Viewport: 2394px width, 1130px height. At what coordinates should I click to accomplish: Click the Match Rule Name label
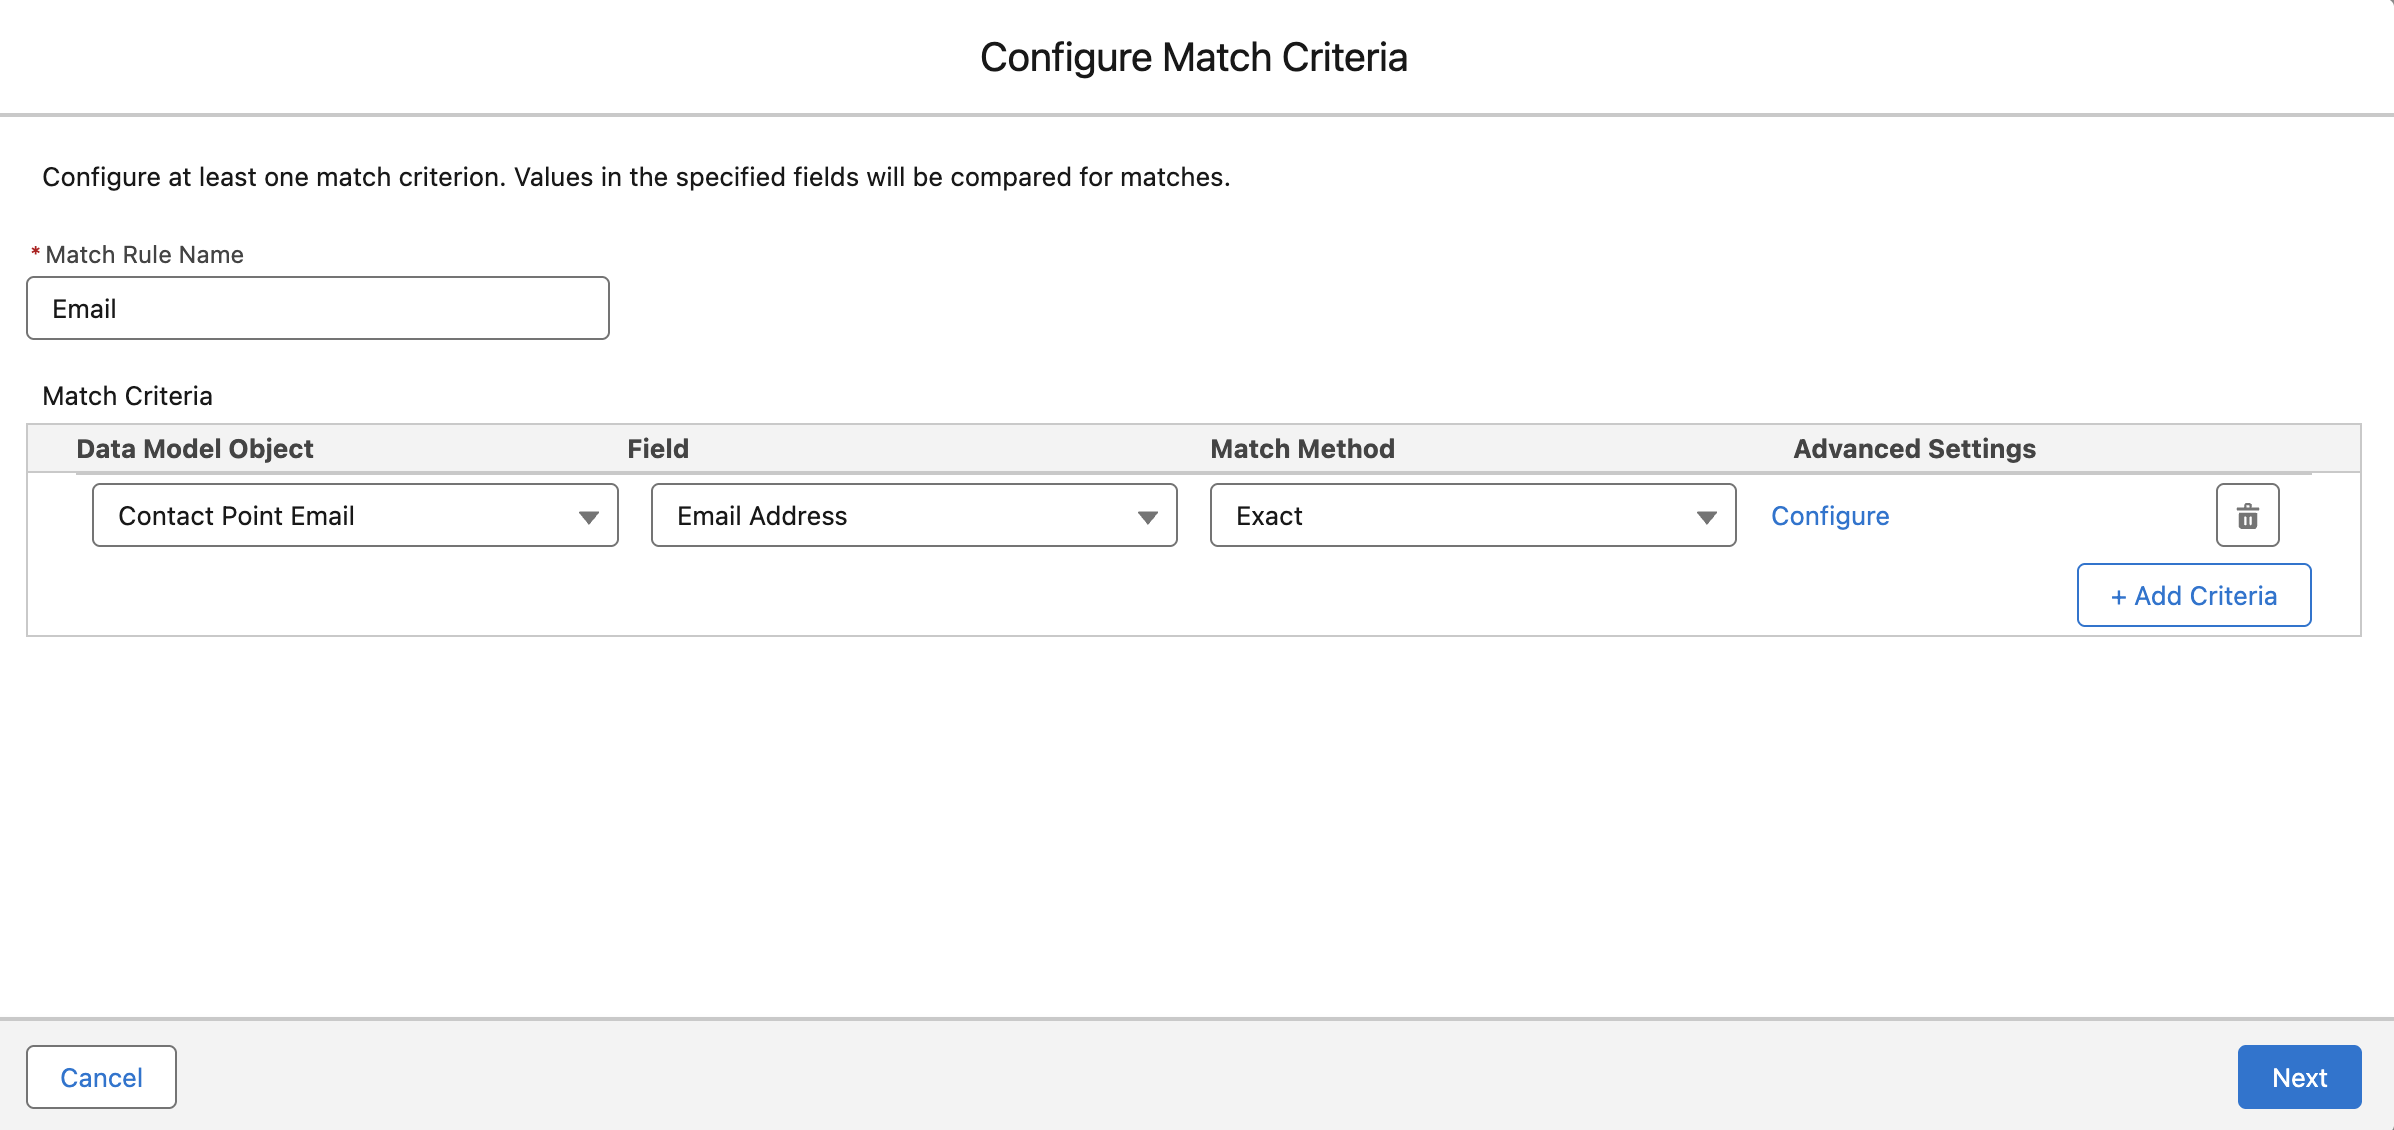click(x=144, y=255)
